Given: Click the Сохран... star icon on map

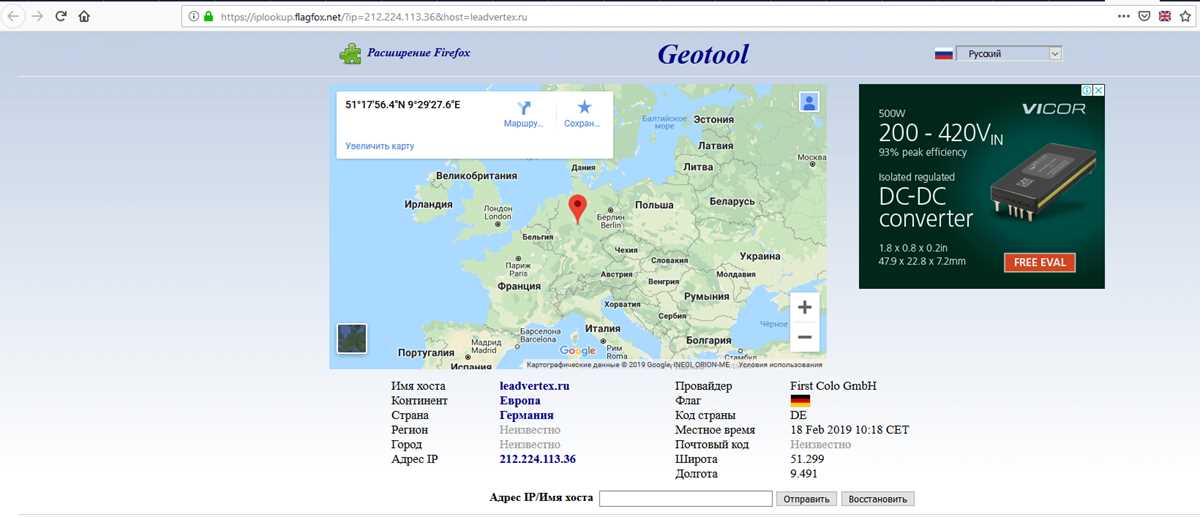Looking at the screenshot, I should 584,107.
